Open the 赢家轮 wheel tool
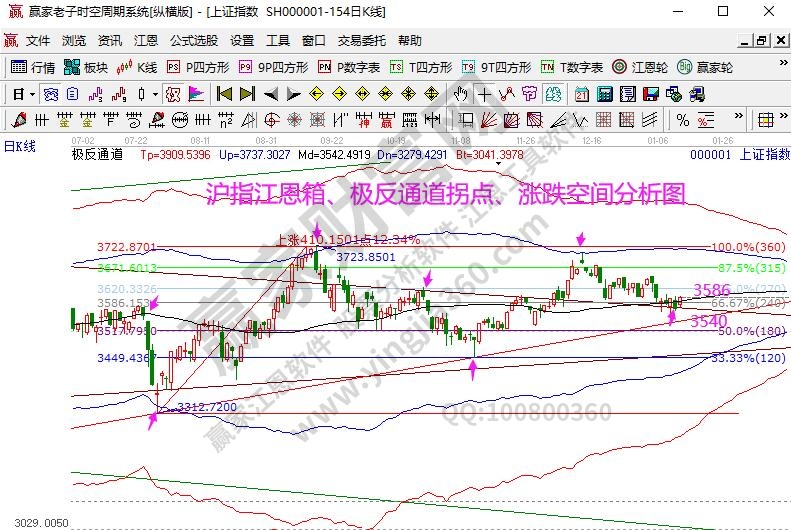The image size is (791, 530). point(705,67)
